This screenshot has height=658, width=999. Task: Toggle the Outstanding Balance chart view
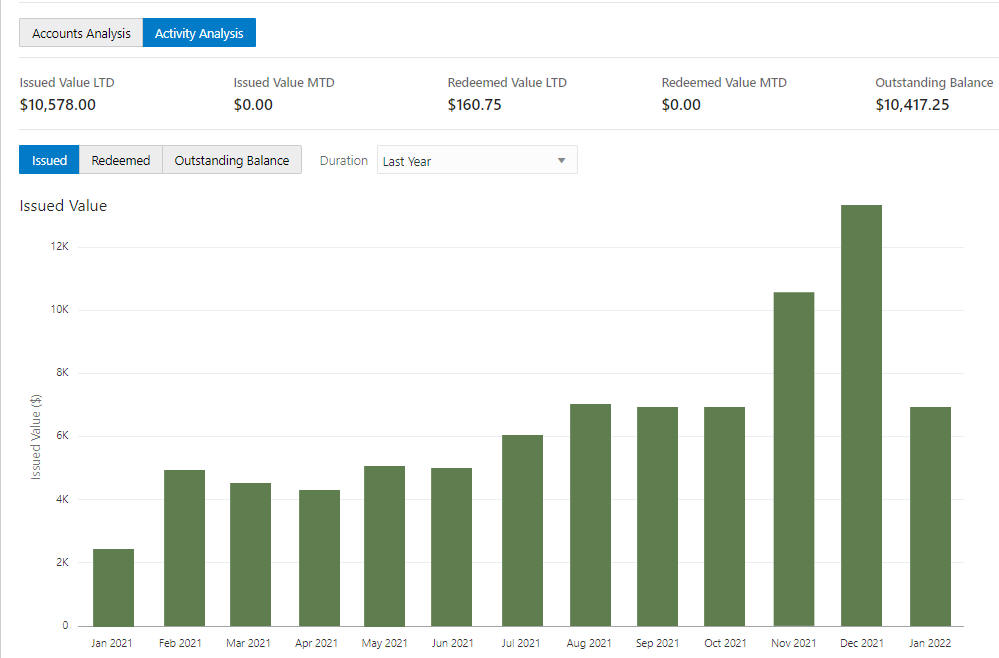tap(232, 160)
